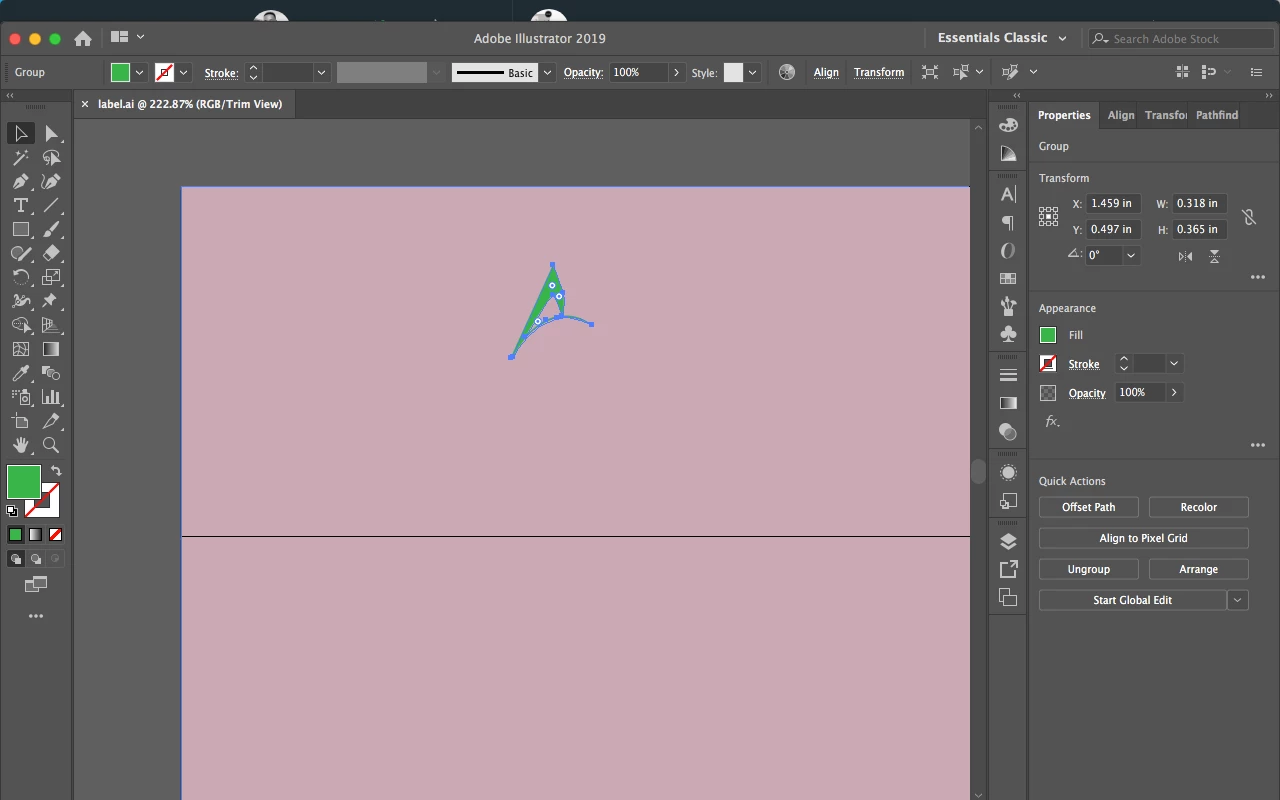
Task: Swap fill and stroke colors
Action: (x=56, y=471)
